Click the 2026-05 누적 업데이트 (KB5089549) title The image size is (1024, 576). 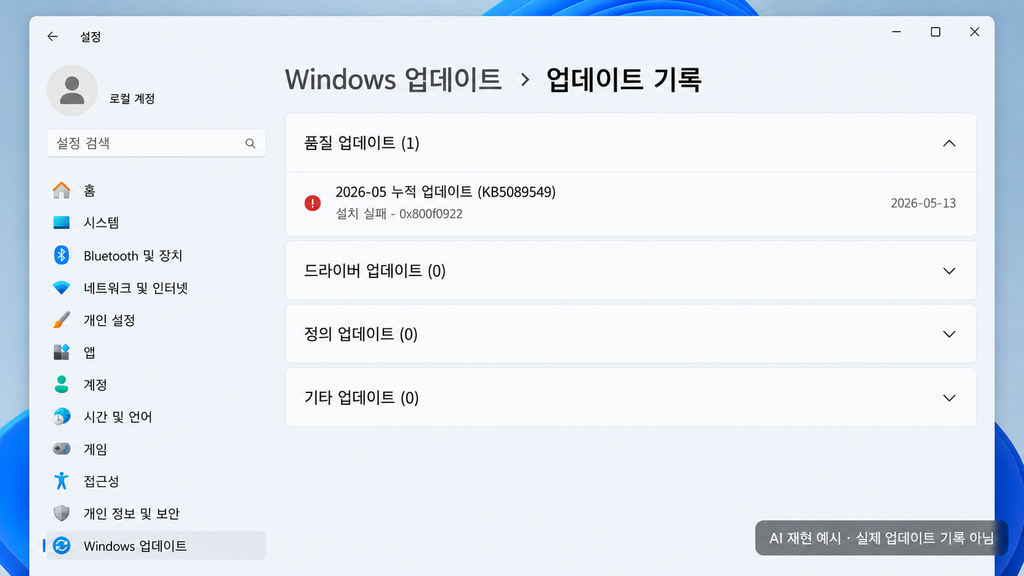[x=445, y=192]
